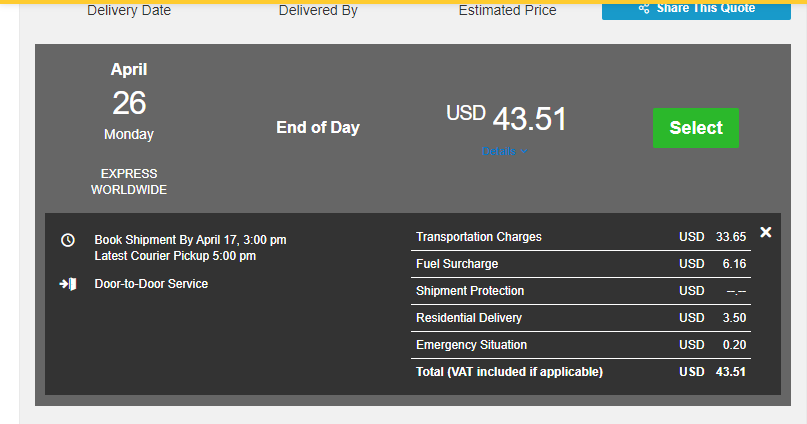Click the Door-to-Door Service arrow icon
Screen dimensions: 807x424
(68, 284)
